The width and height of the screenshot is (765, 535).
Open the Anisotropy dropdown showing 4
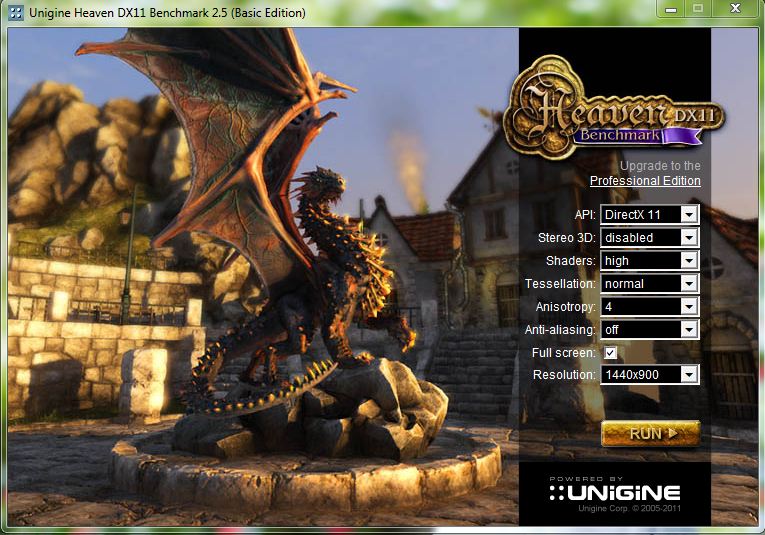pyautogui.click(x=649, y=306)
